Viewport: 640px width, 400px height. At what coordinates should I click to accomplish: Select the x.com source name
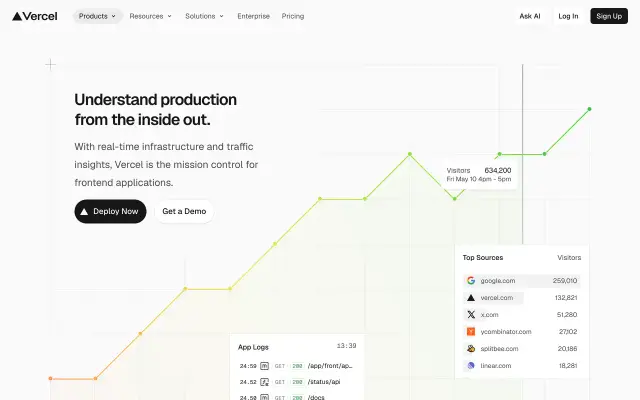pyautogui.click(x=489, y=315)
